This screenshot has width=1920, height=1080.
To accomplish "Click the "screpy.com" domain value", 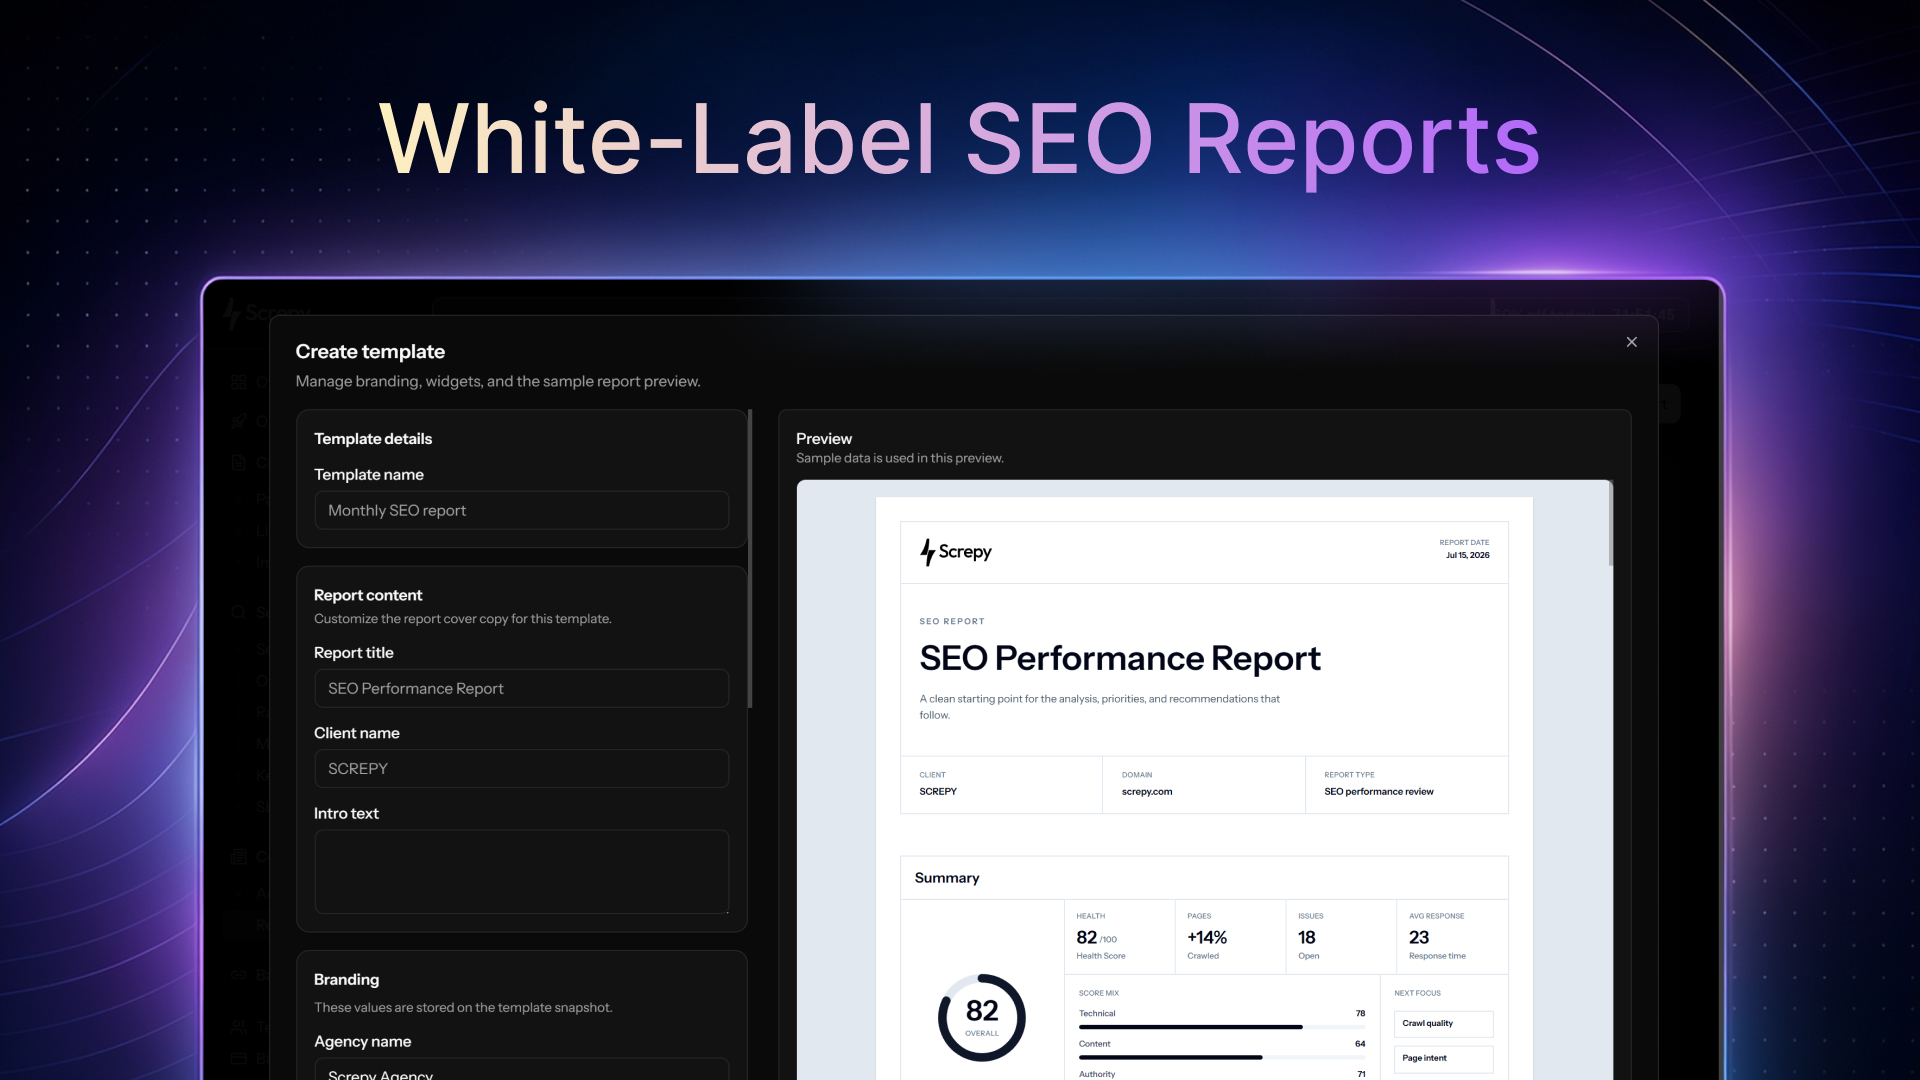I will pos(1147,791).
